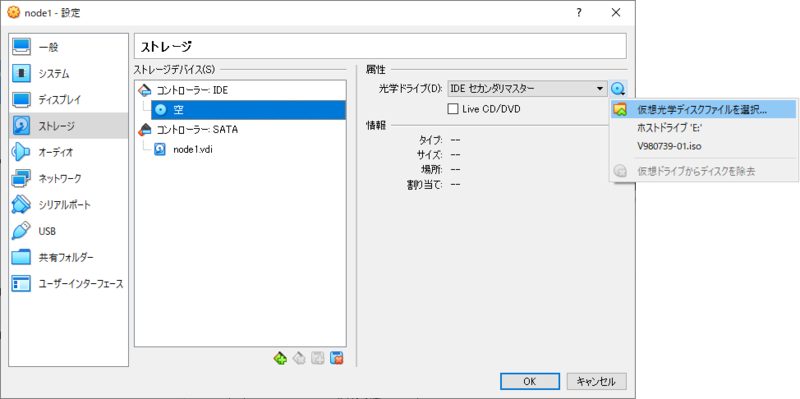Viewport: 800px width, 399px height.
Task: Click the SATA controller icon
Action: pyautogui.click(x=145, y=130)
